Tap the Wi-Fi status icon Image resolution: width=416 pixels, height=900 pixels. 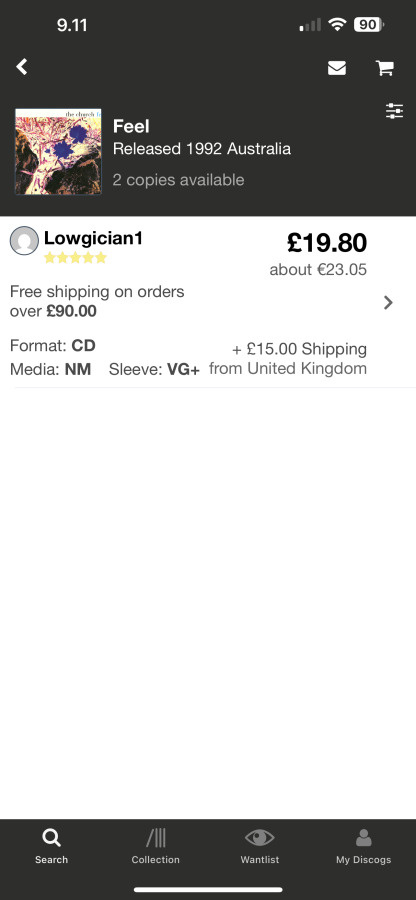tap(337, 25)
